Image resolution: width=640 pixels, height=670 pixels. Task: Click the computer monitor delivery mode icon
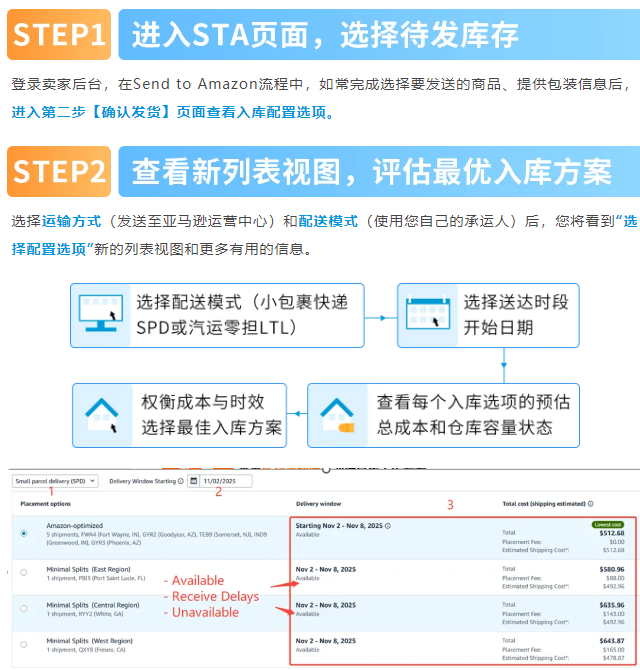pyautogui.click(x=100, y=316)
